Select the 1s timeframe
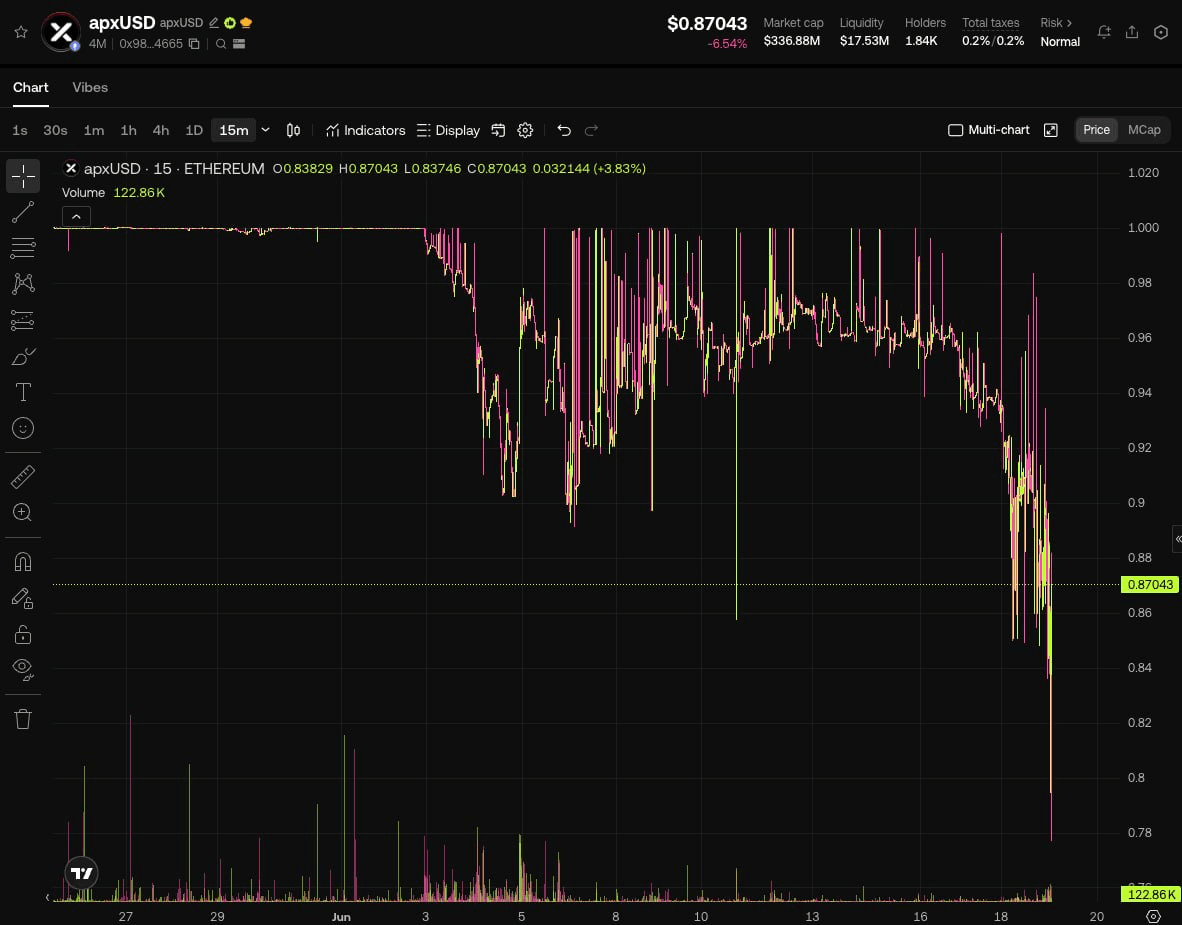This screenshot has width=1182, height=925. [x=20, y=130]
